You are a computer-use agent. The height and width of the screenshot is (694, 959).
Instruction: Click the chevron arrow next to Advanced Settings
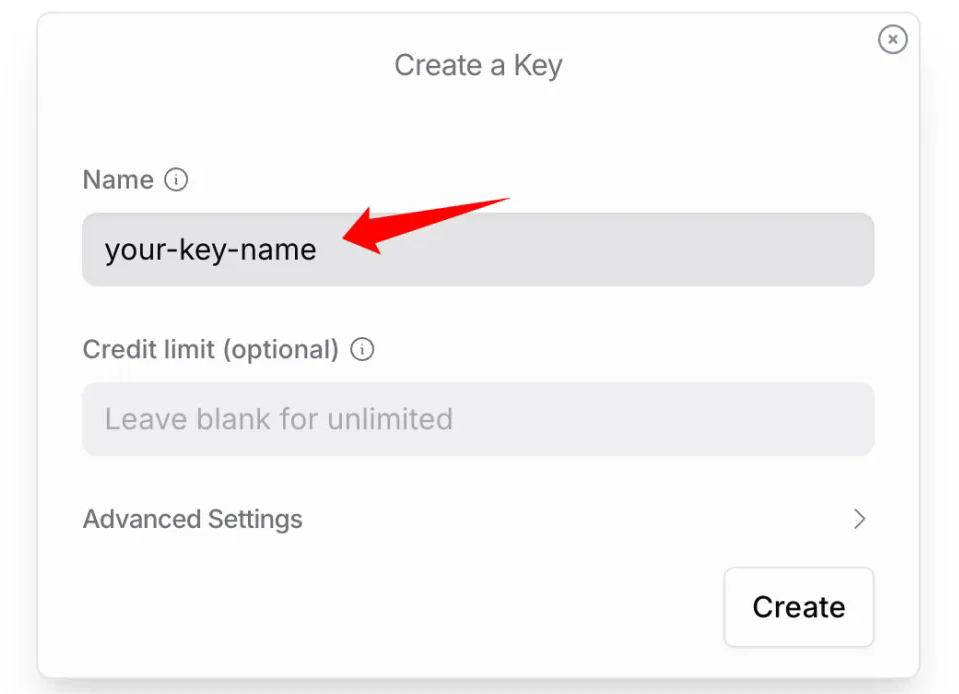pos(859,519)
